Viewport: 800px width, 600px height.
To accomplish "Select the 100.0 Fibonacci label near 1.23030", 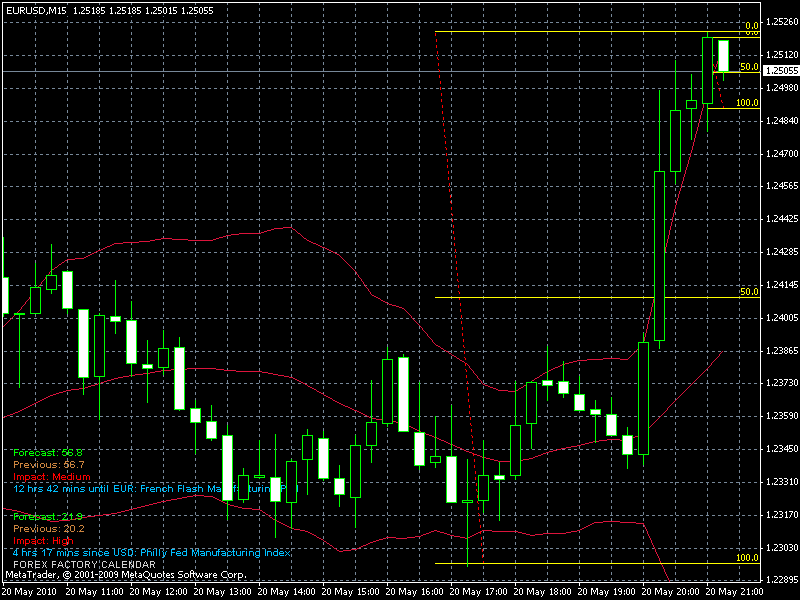I will [747, 558].
